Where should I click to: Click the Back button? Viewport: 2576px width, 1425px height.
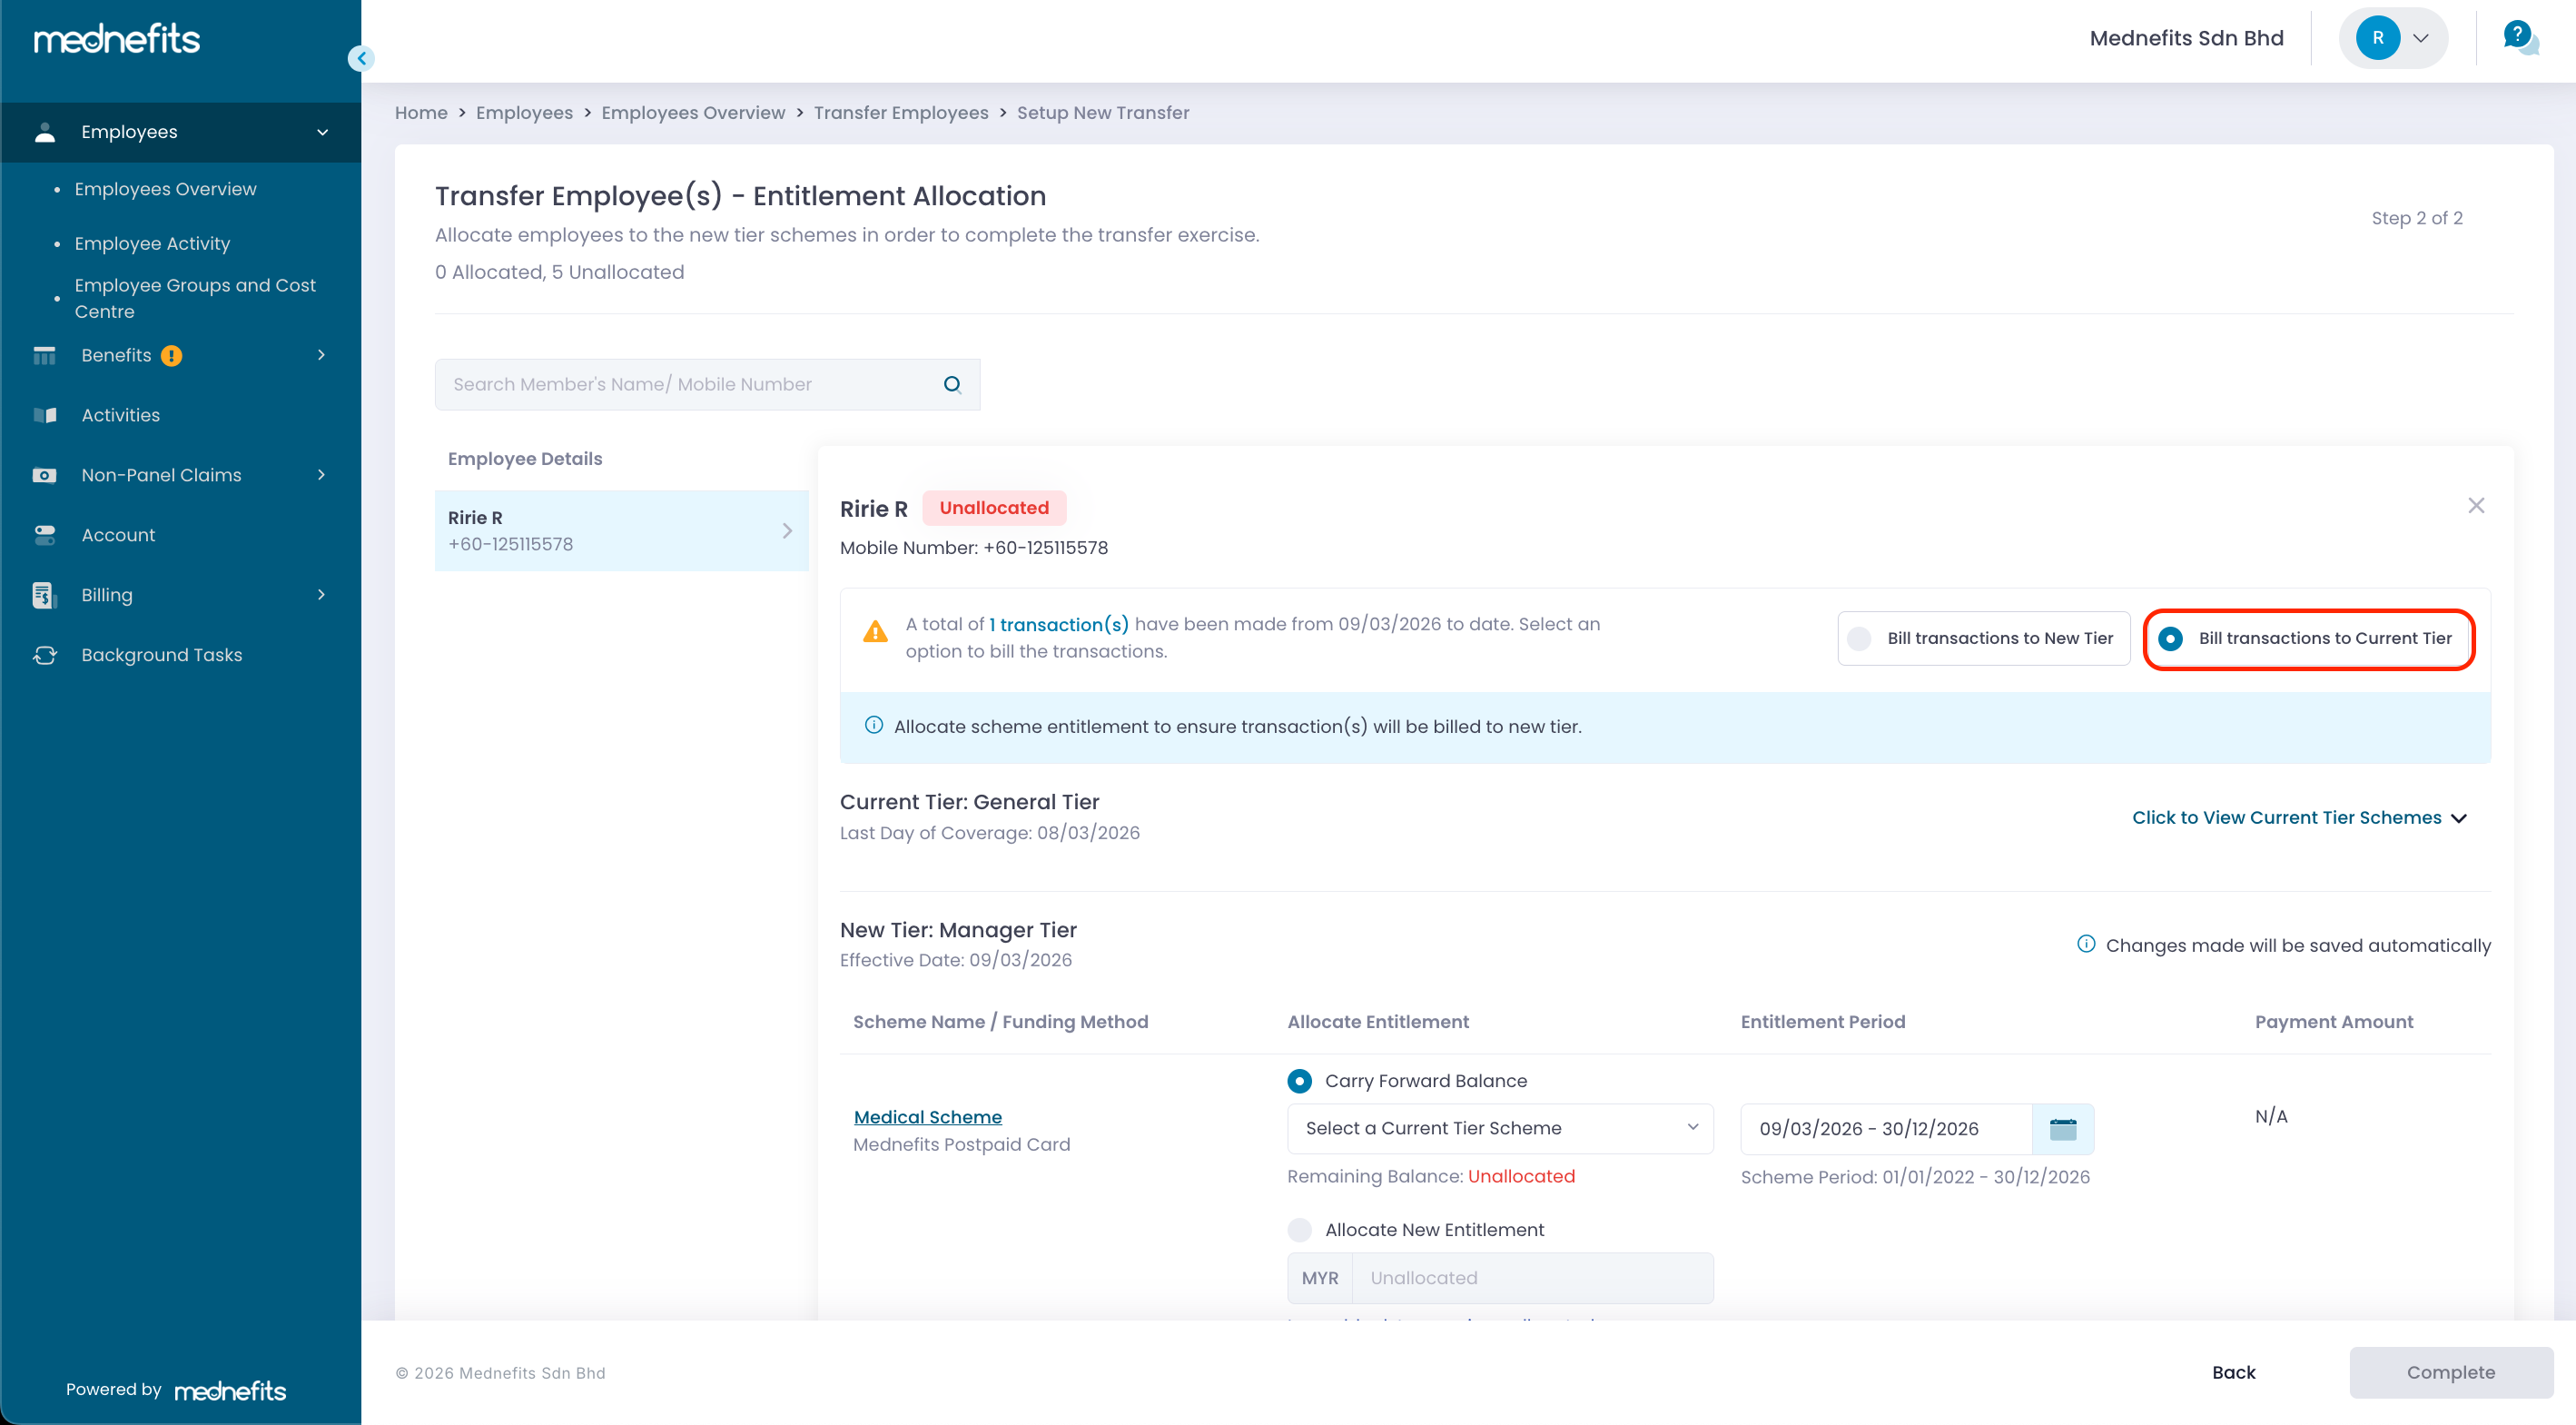(x=2233, y=1372)
